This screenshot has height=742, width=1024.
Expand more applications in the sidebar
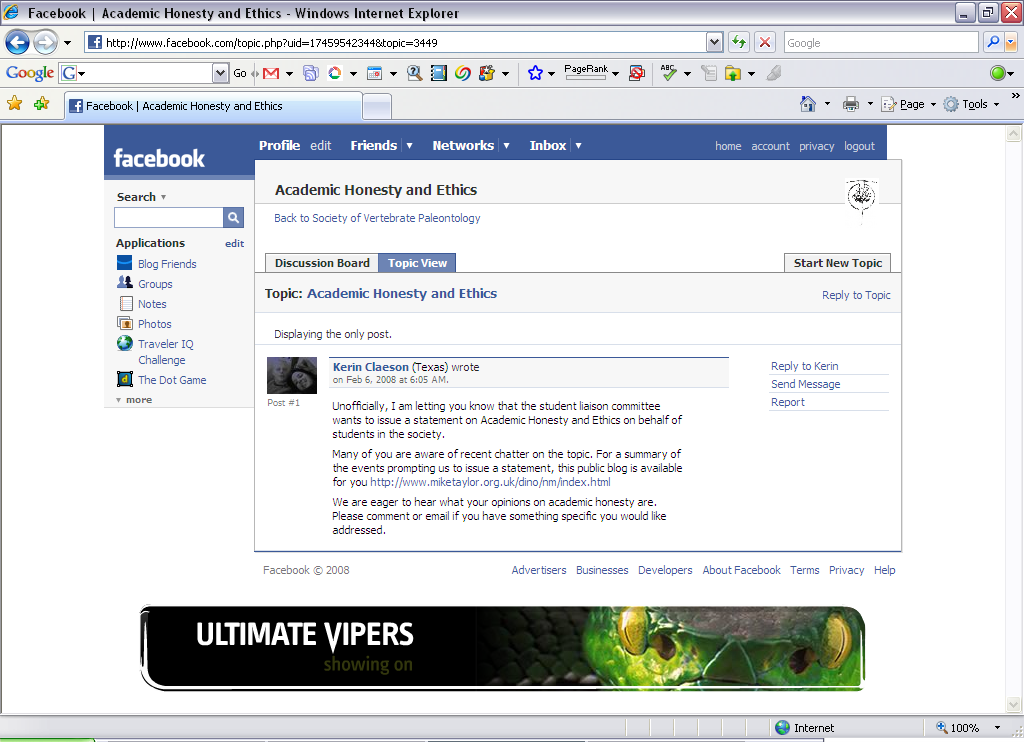point(134,400)
